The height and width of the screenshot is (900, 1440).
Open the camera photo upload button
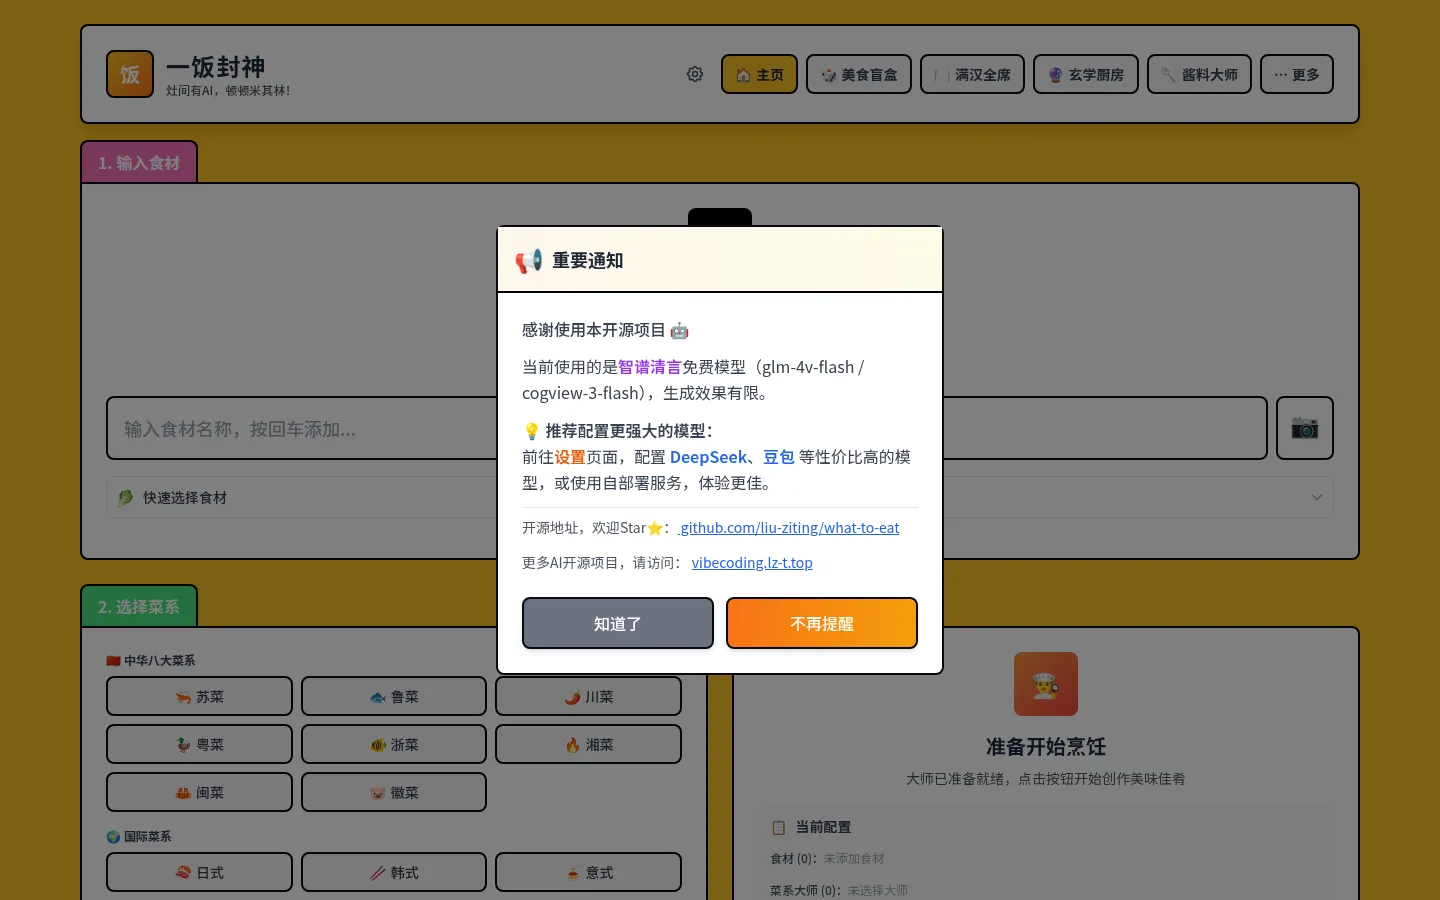coord(1305,428)
